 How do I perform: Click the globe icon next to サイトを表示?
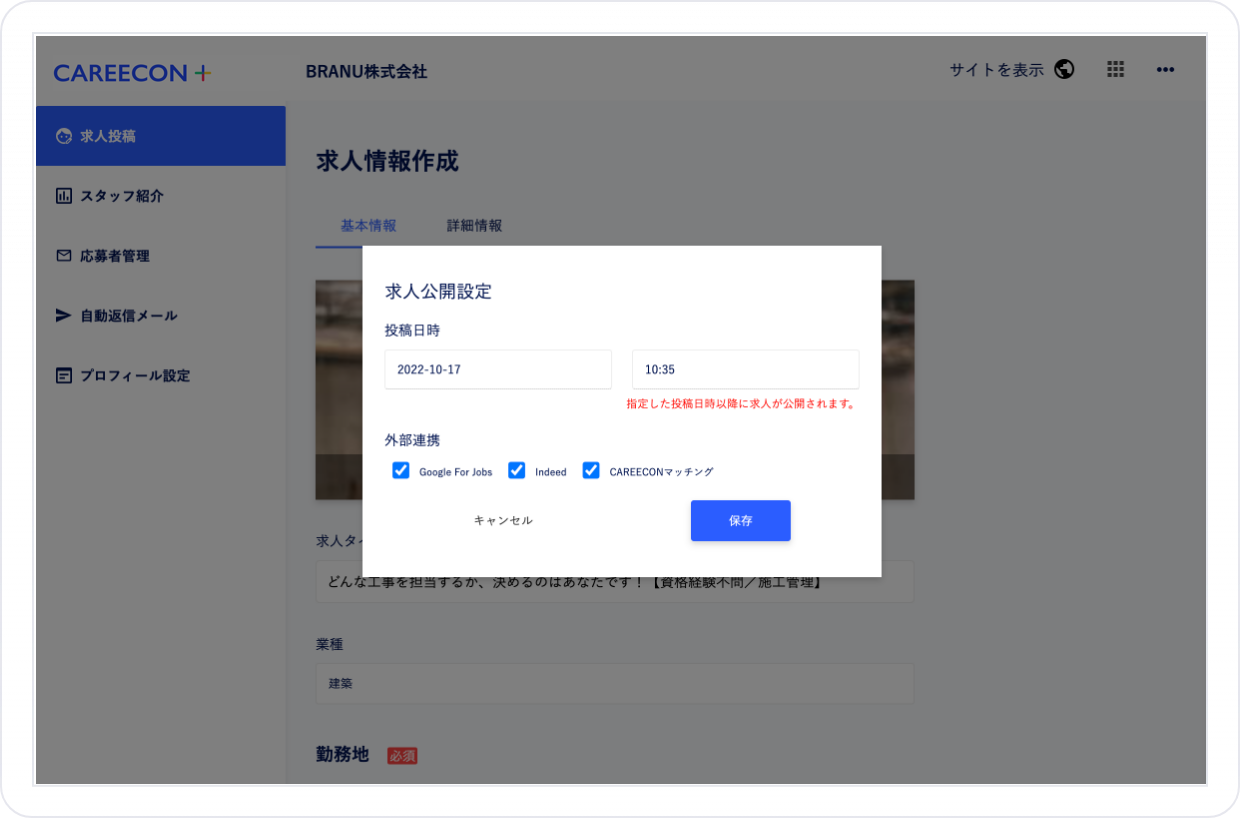click(1064, 70)
